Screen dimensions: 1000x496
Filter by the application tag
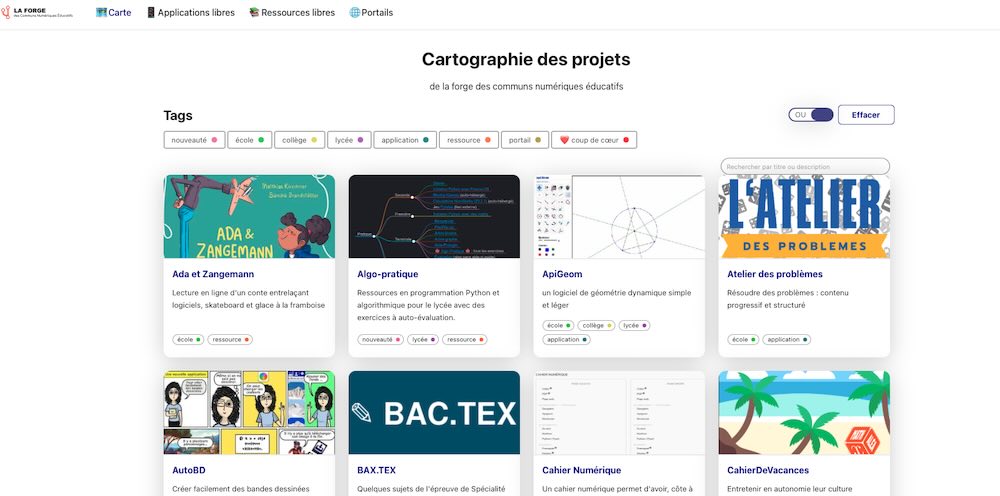405,140
